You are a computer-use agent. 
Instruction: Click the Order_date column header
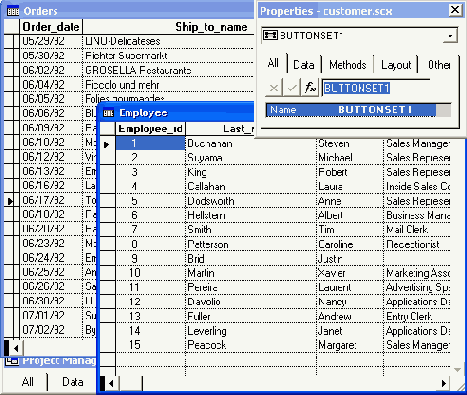(51, 27)
